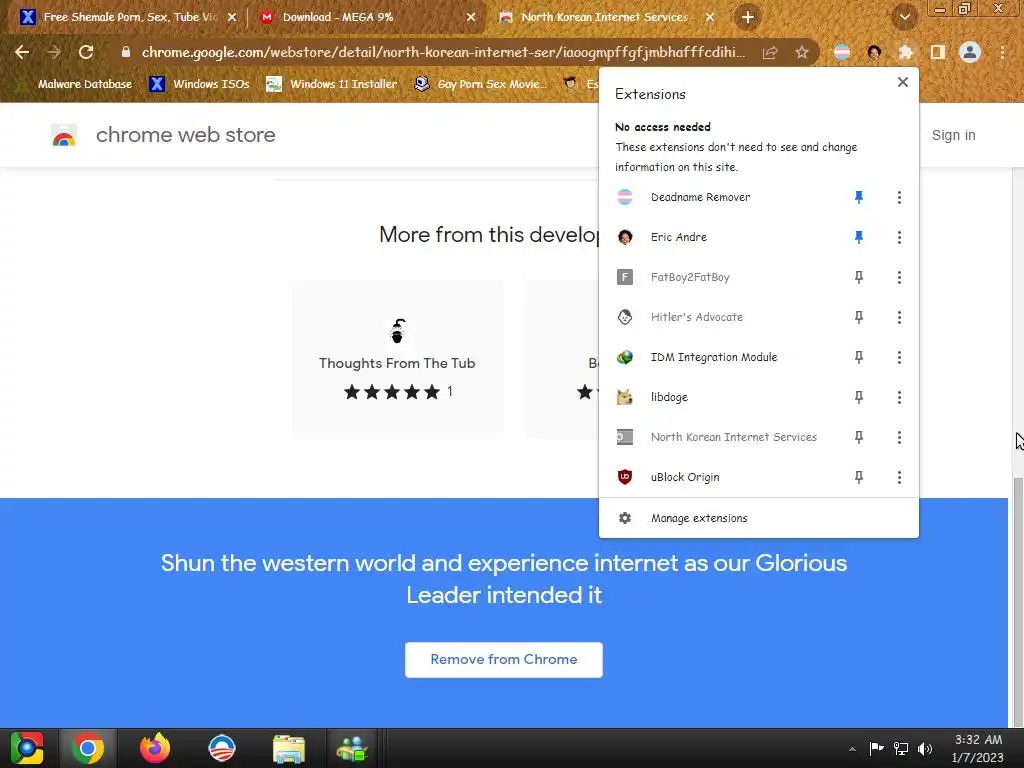Pin North Korean Internet Services to toolbar
The image size is (1024, 768).
(x=859, y=437)
